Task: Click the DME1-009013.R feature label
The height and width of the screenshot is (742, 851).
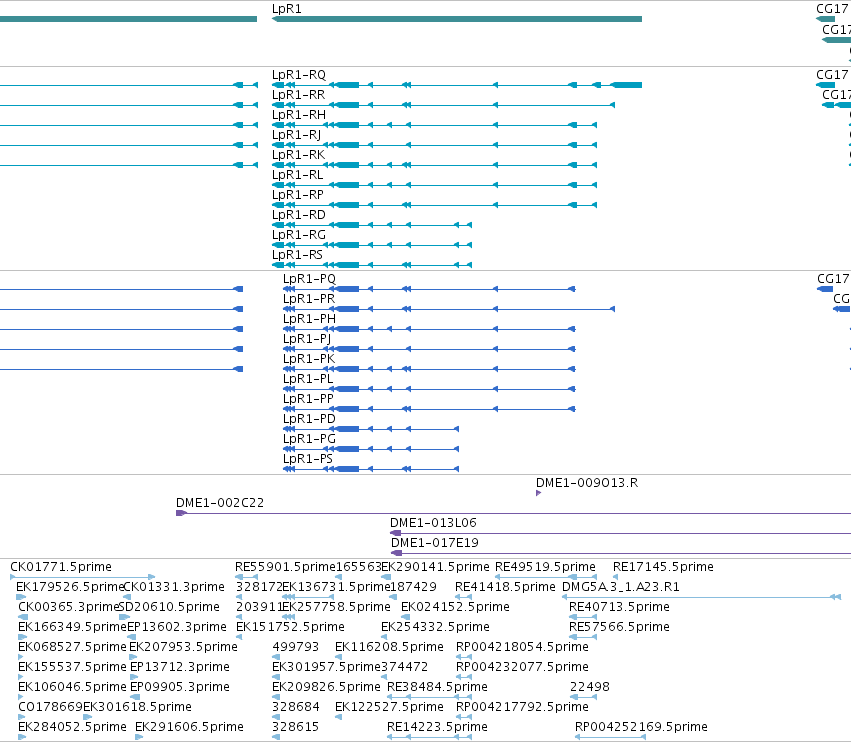Action: click(587, 483)
